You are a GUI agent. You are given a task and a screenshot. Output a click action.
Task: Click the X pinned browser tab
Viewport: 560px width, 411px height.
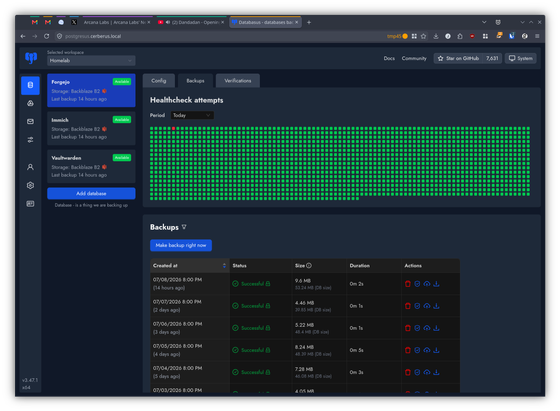(74, 22)
